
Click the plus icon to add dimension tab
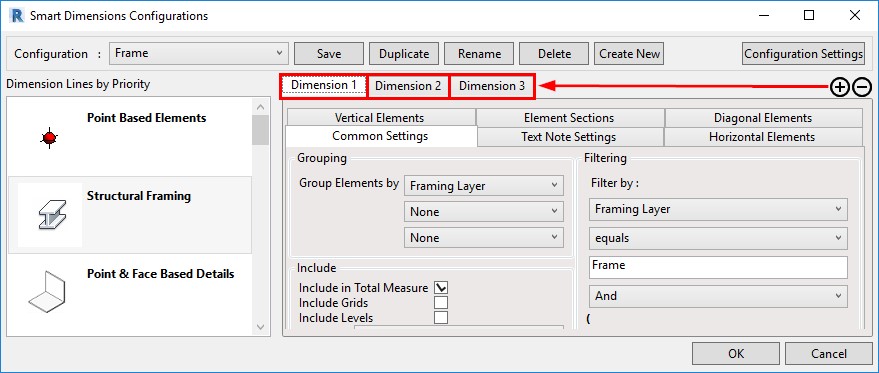[x=839, y=87]
